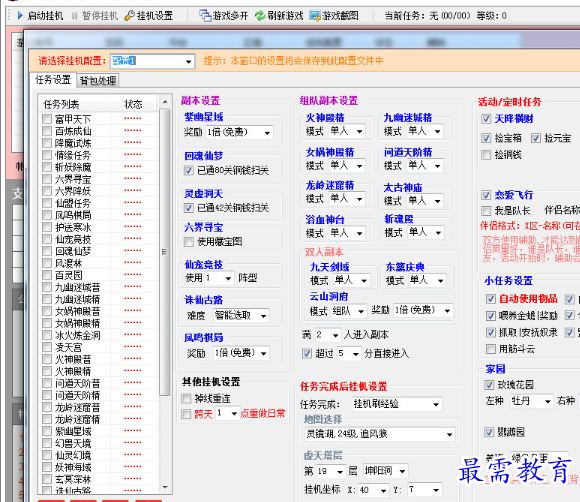Click 游戏截图 screenshot icon

tap(315, 16)
